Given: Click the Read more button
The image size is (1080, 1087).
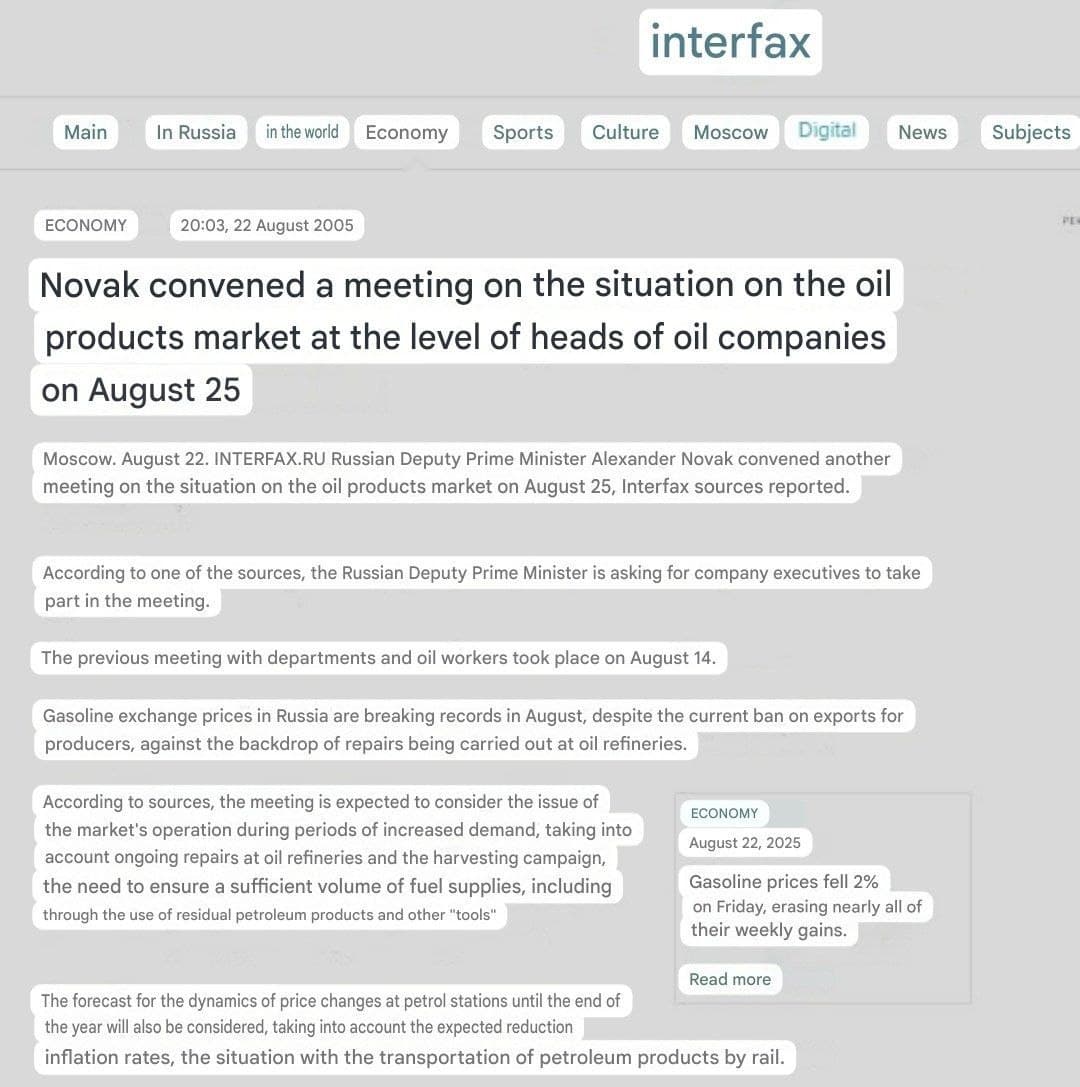Looking at the screenshot, I should (x=730, y=979).
